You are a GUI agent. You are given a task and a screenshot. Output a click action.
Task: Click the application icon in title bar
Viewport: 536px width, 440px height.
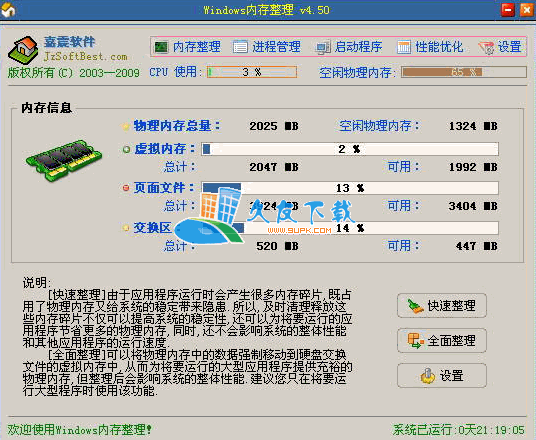pyautogui.click(x=8, y=10)
